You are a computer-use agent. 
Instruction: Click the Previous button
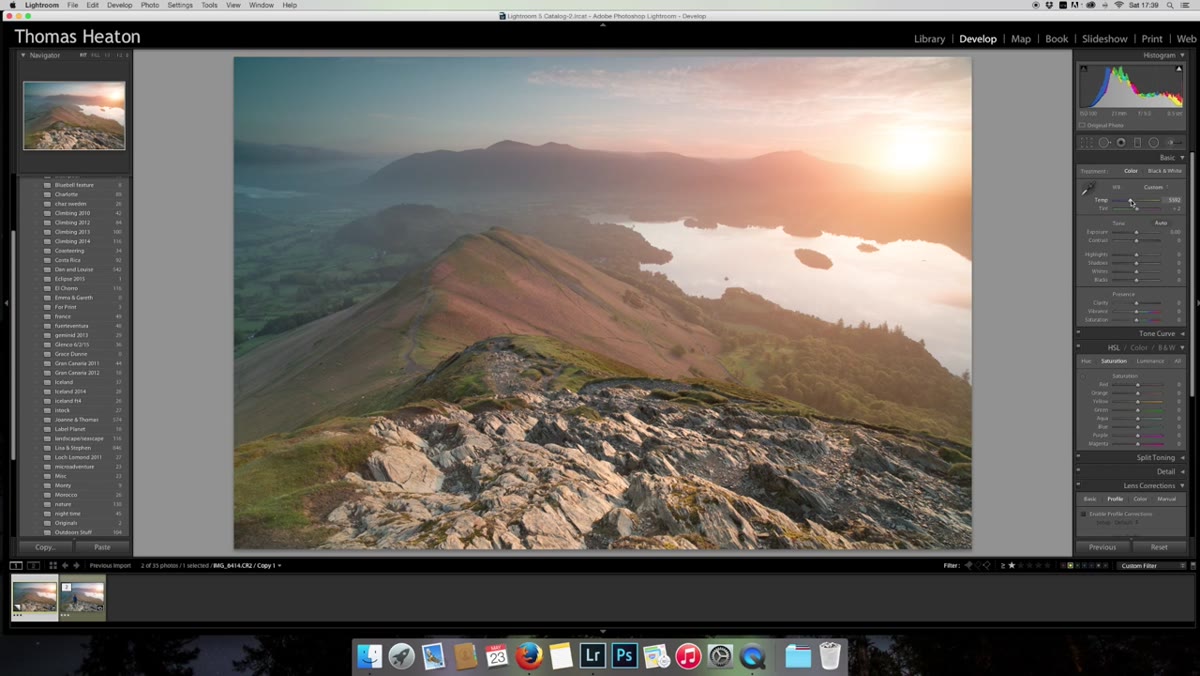point(1103,547)
